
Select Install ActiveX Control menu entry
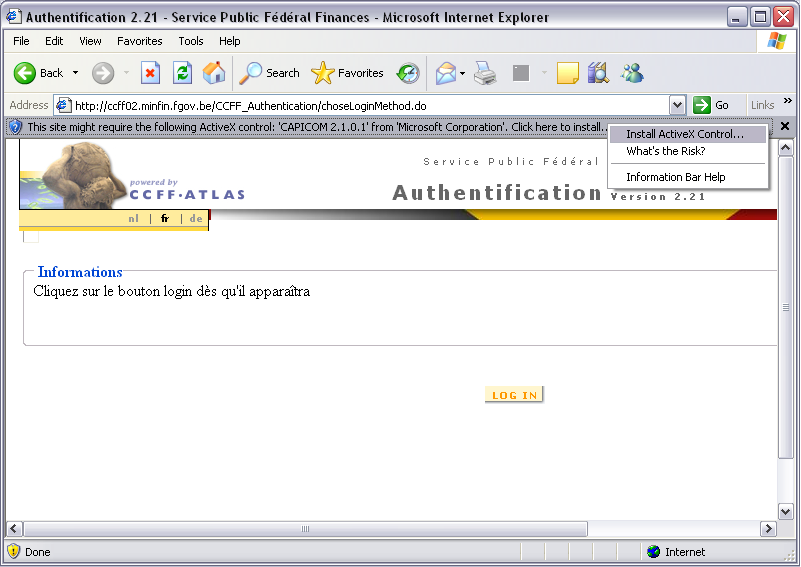pyautogui.click(x=688, y=134)
